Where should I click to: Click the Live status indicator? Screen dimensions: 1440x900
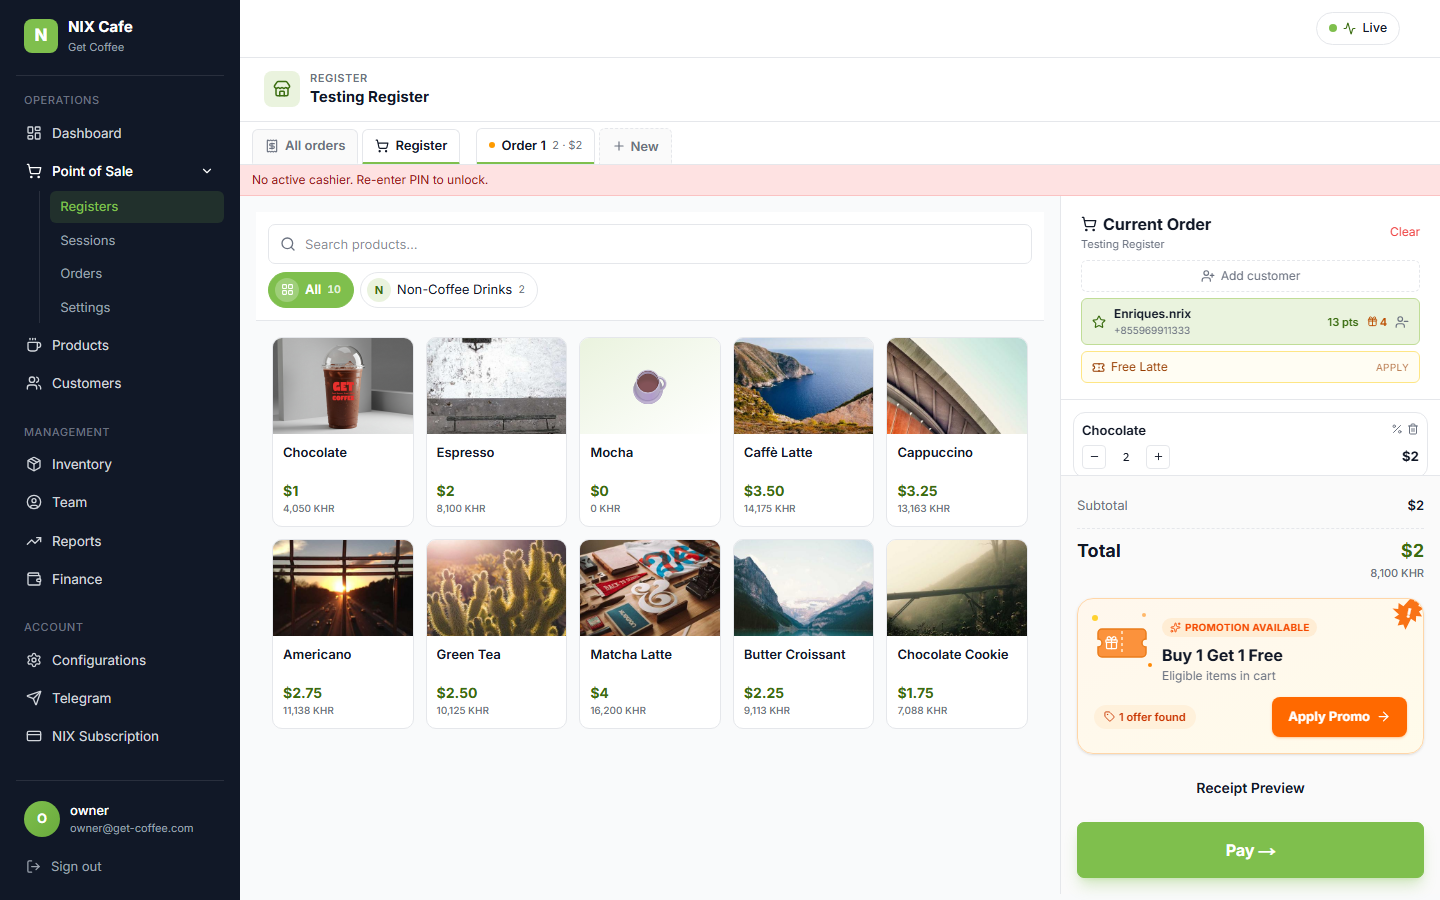(1357, 28)
